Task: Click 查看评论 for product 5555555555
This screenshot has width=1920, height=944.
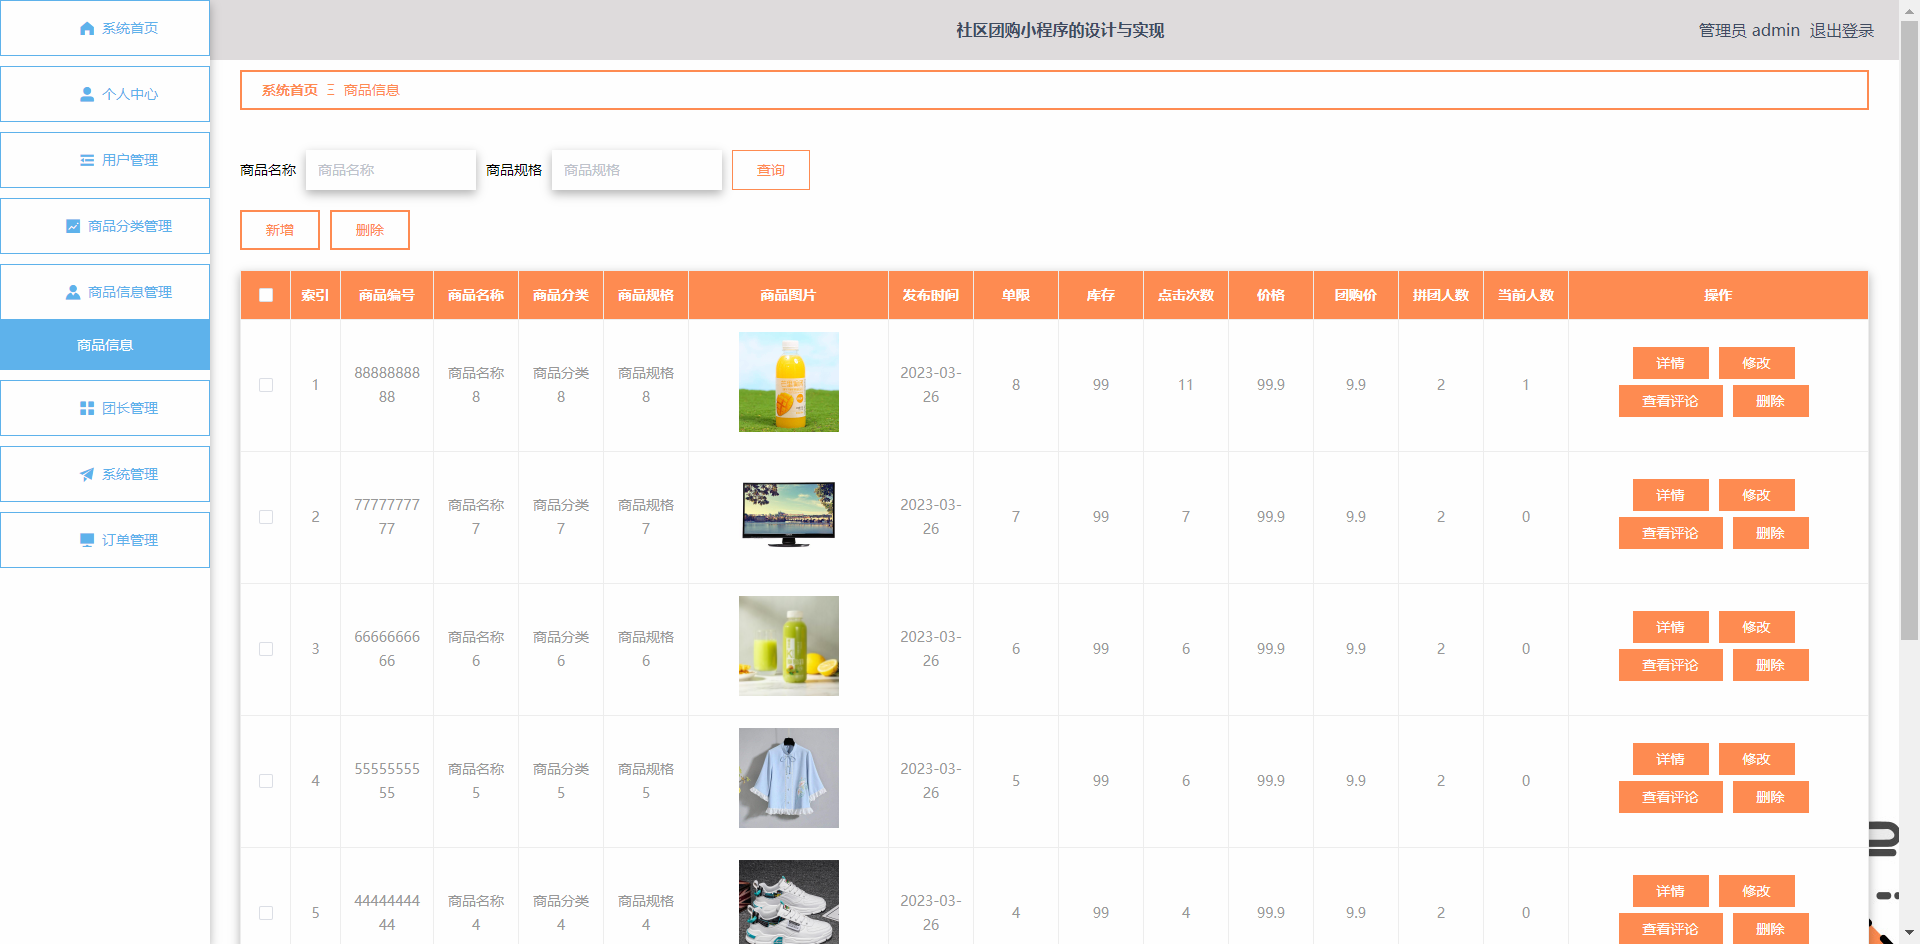Action: pyautogui.click(x=1671, y=797)
